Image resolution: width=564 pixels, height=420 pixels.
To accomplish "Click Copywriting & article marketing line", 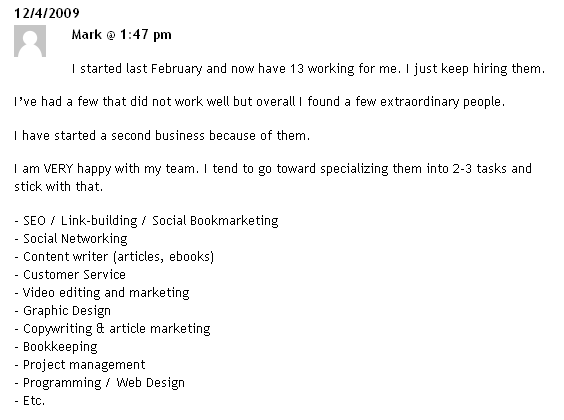I will (112, 329).
